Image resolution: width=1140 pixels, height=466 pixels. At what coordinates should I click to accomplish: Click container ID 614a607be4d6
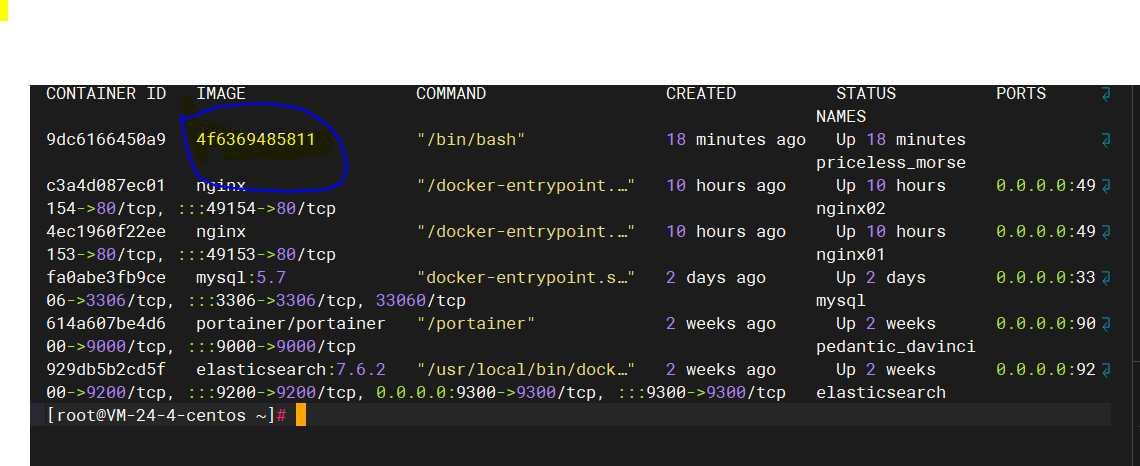point(106,324)
